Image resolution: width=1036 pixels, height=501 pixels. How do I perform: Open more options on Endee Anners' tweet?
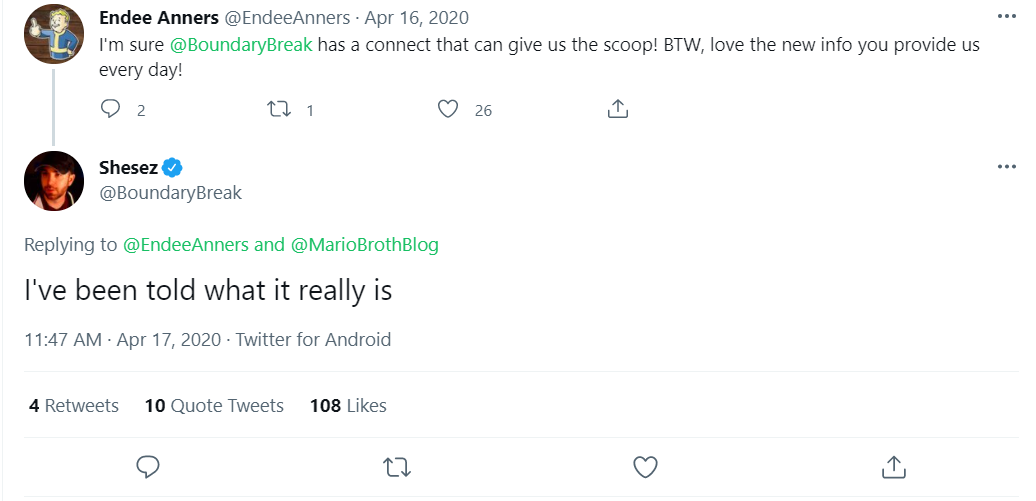click(x=1006, y=17)
